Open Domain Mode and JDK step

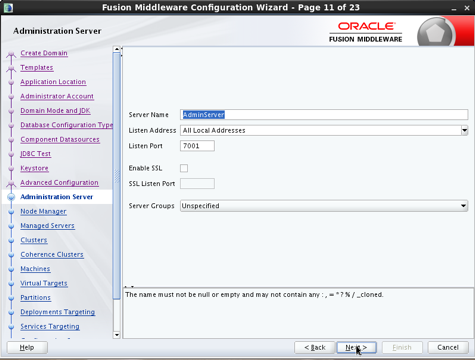click(x=55, y=110)
